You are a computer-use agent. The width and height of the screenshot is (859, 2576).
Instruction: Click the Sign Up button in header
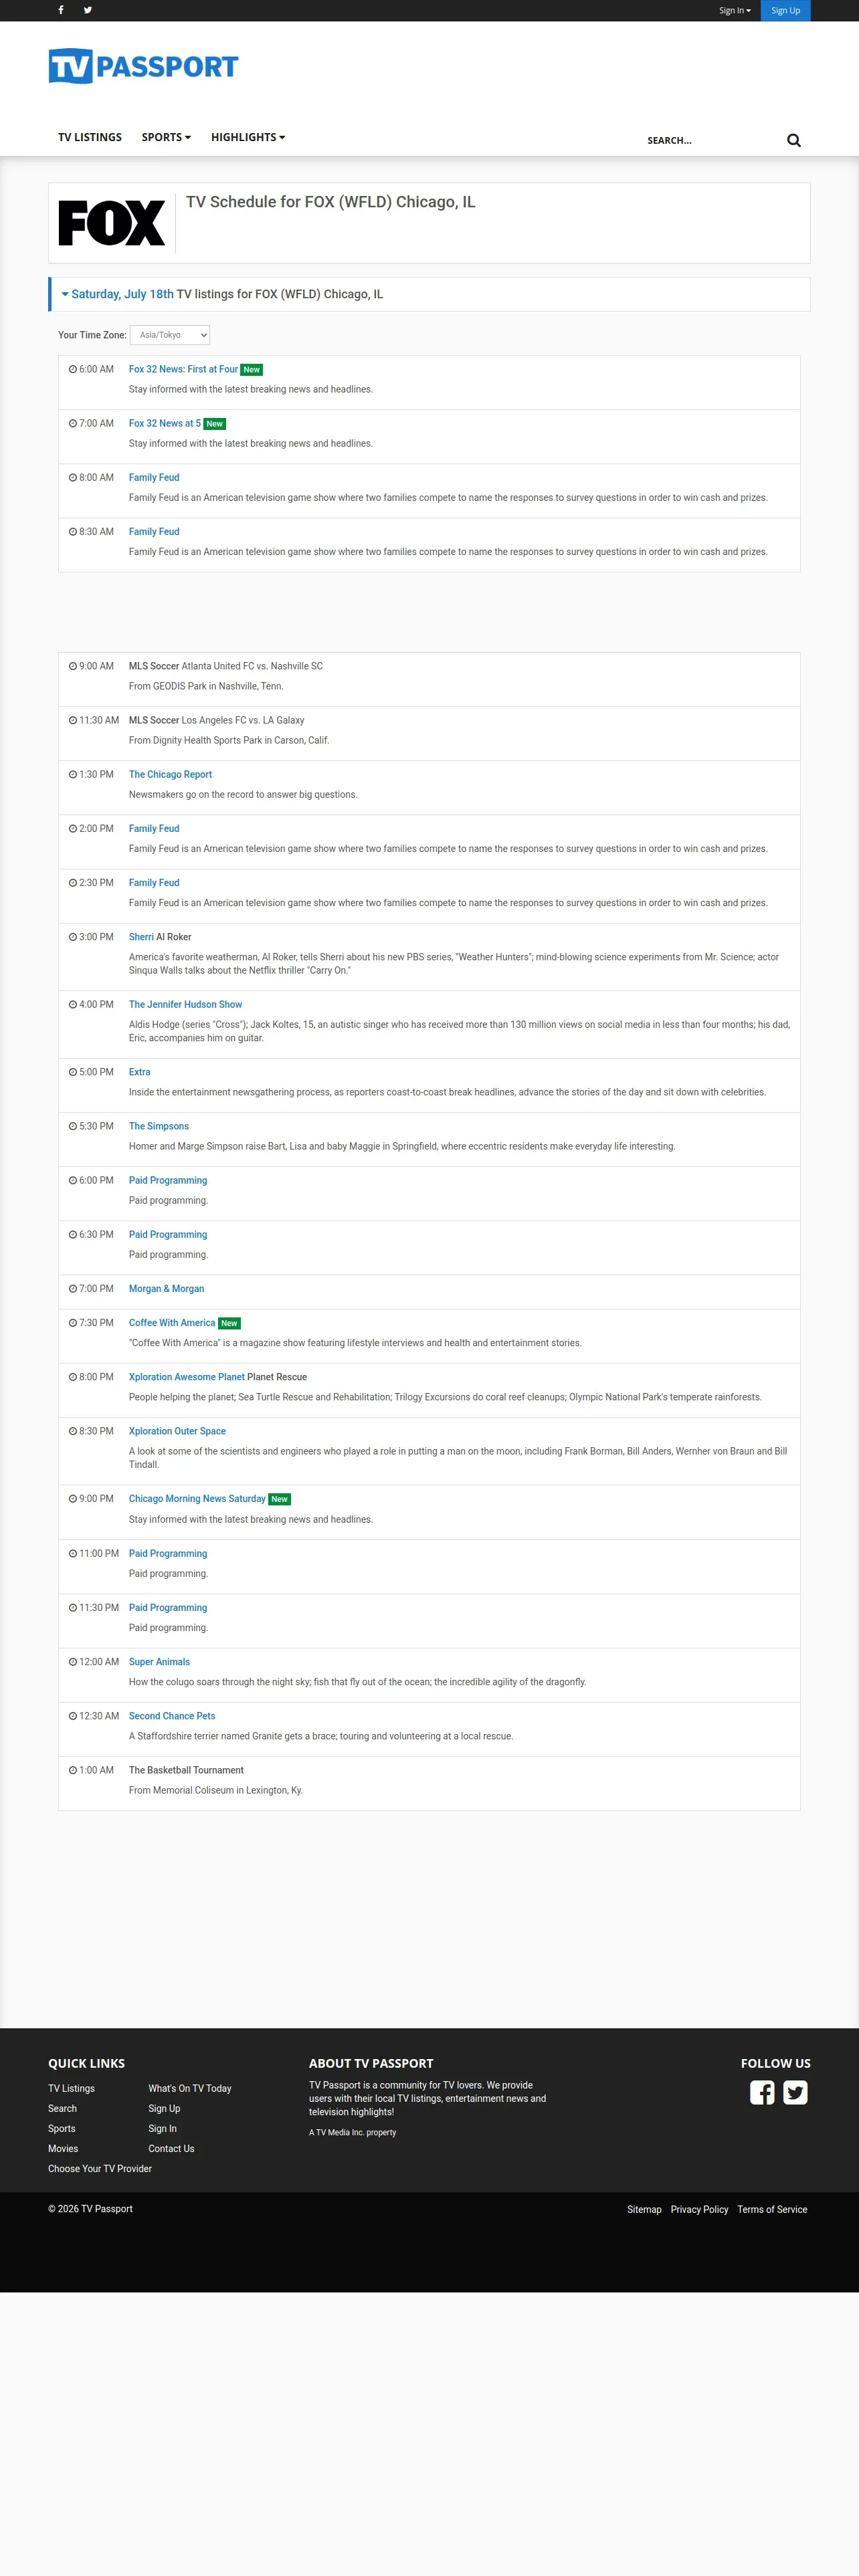786,11
